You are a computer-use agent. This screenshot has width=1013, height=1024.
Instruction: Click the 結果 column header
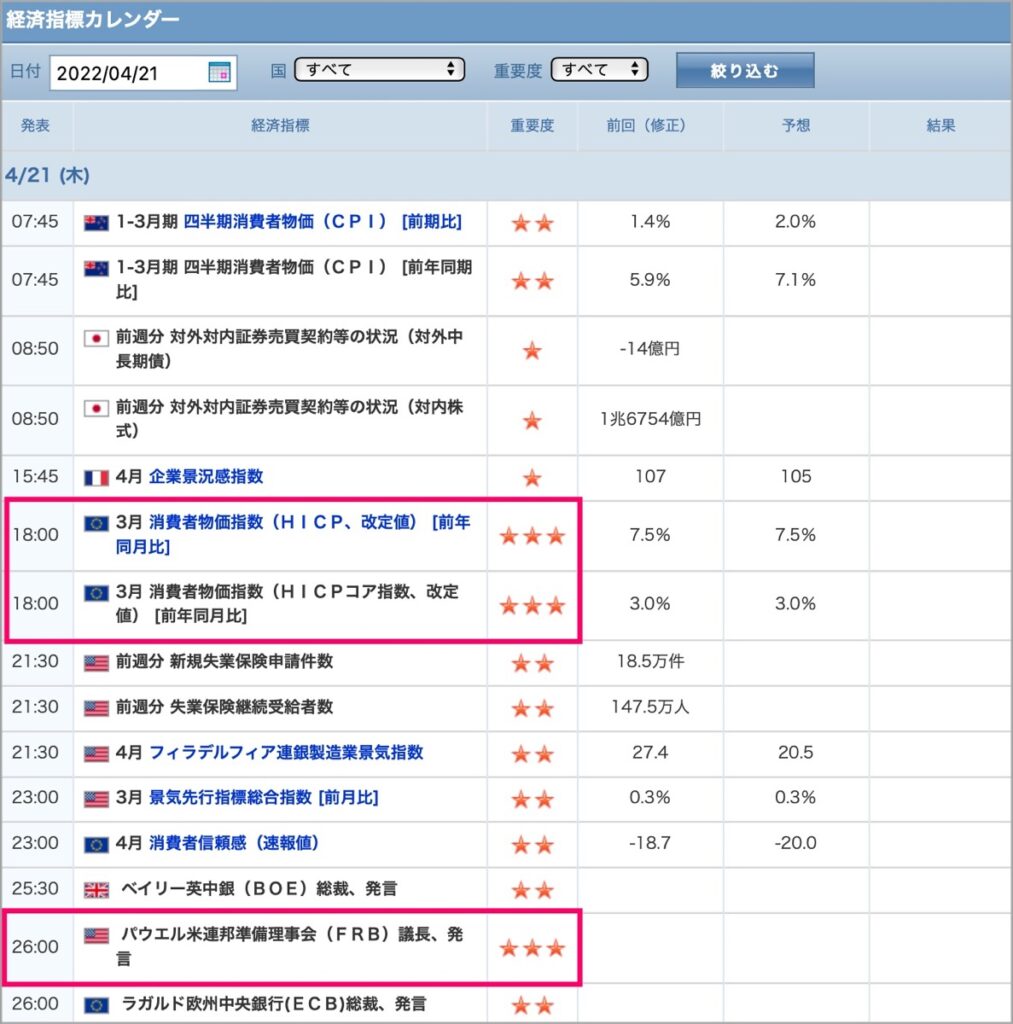[x=941, y=125]
